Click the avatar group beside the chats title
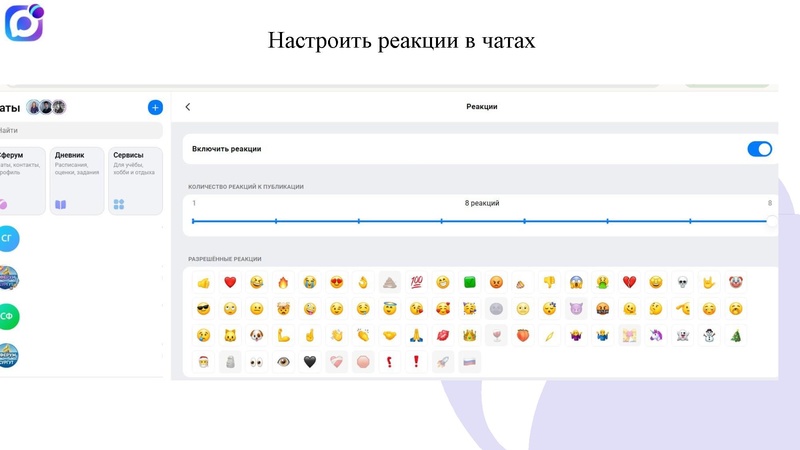800x450 pixels. 46,107
